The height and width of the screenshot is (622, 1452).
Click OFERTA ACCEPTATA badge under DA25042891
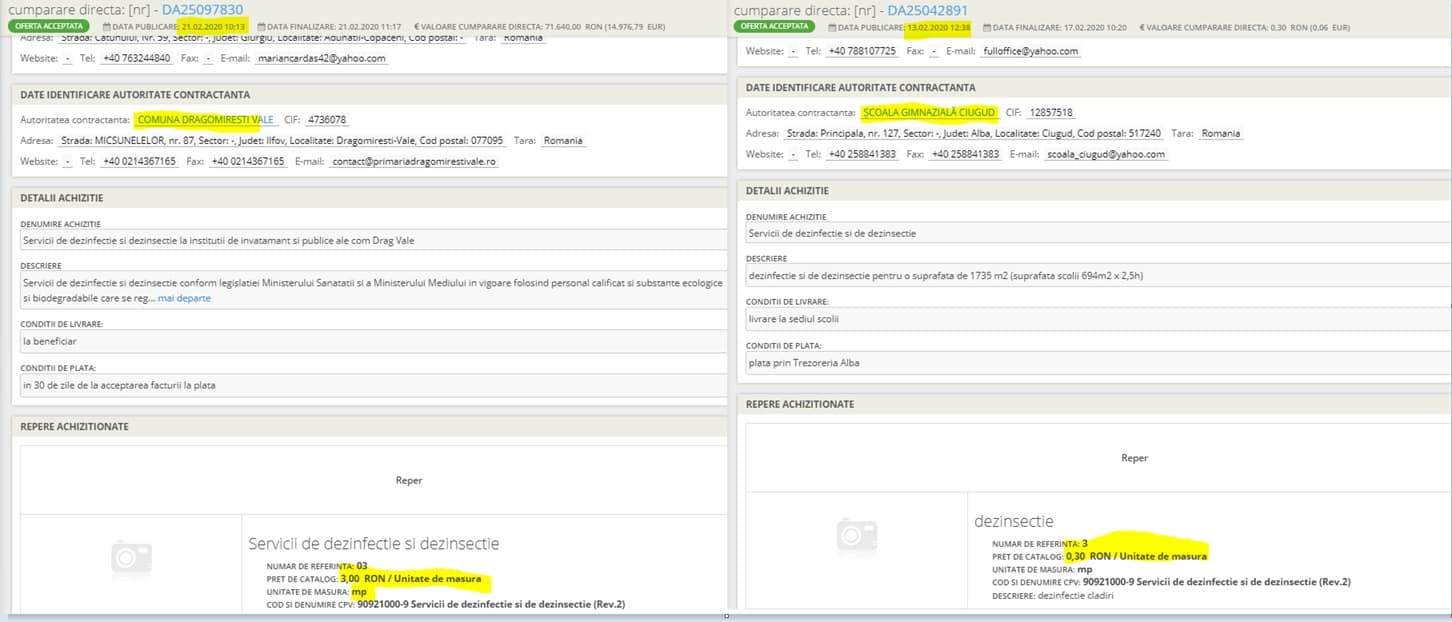[x=775, y=26]
